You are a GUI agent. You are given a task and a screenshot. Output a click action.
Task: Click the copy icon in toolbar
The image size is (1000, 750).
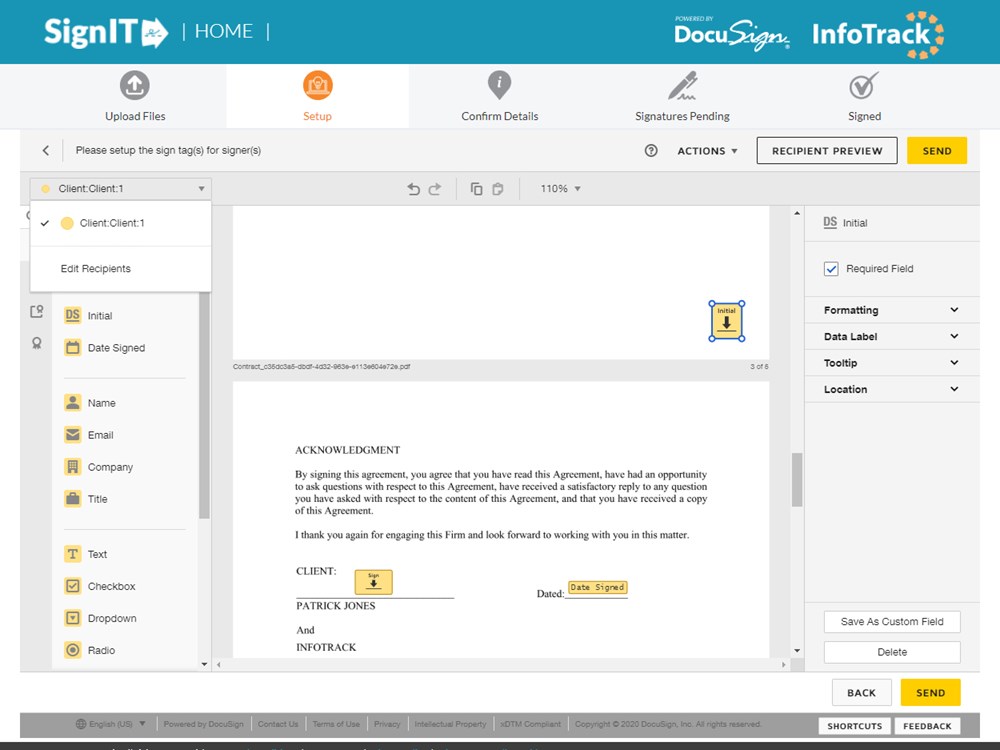(x=476, y=189)
